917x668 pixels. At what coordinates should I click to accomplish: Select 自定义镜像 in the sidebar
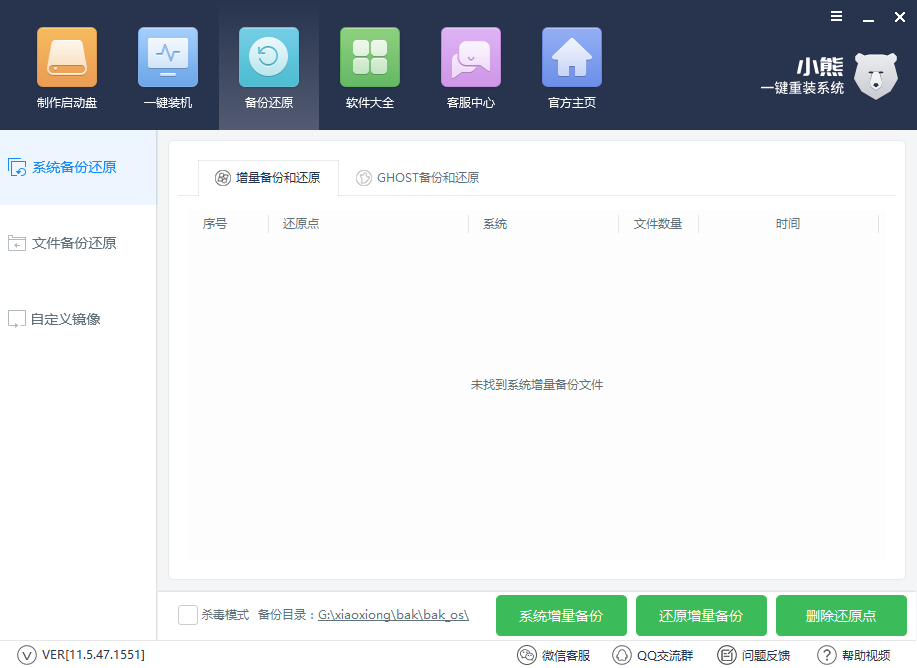65,319
